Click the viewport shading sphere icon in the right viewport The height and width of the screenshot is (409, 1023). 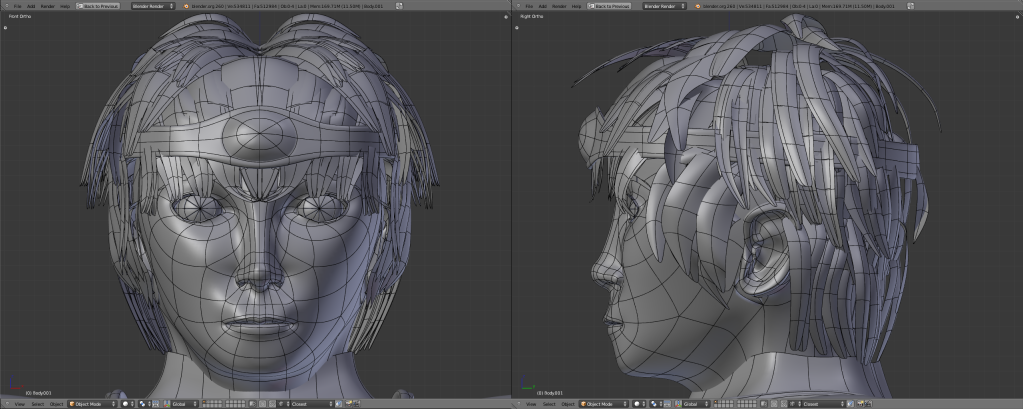638,404
